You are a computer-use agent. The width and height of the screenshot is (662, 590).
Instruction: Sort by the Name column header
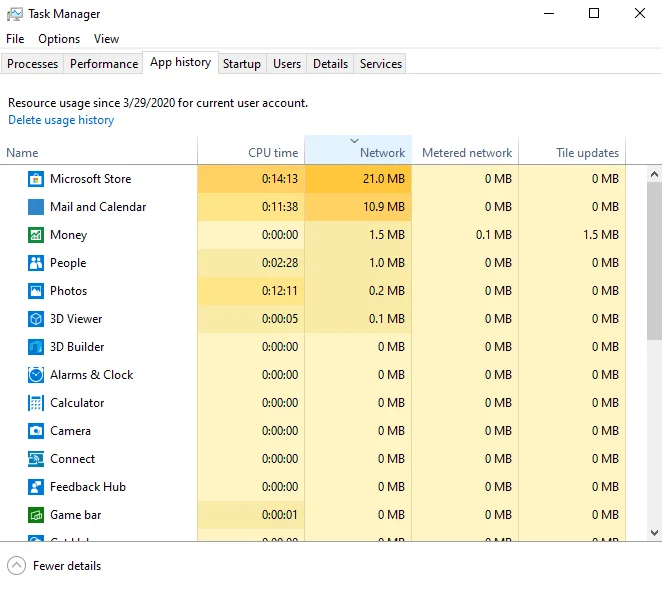(x=99, y=152)
